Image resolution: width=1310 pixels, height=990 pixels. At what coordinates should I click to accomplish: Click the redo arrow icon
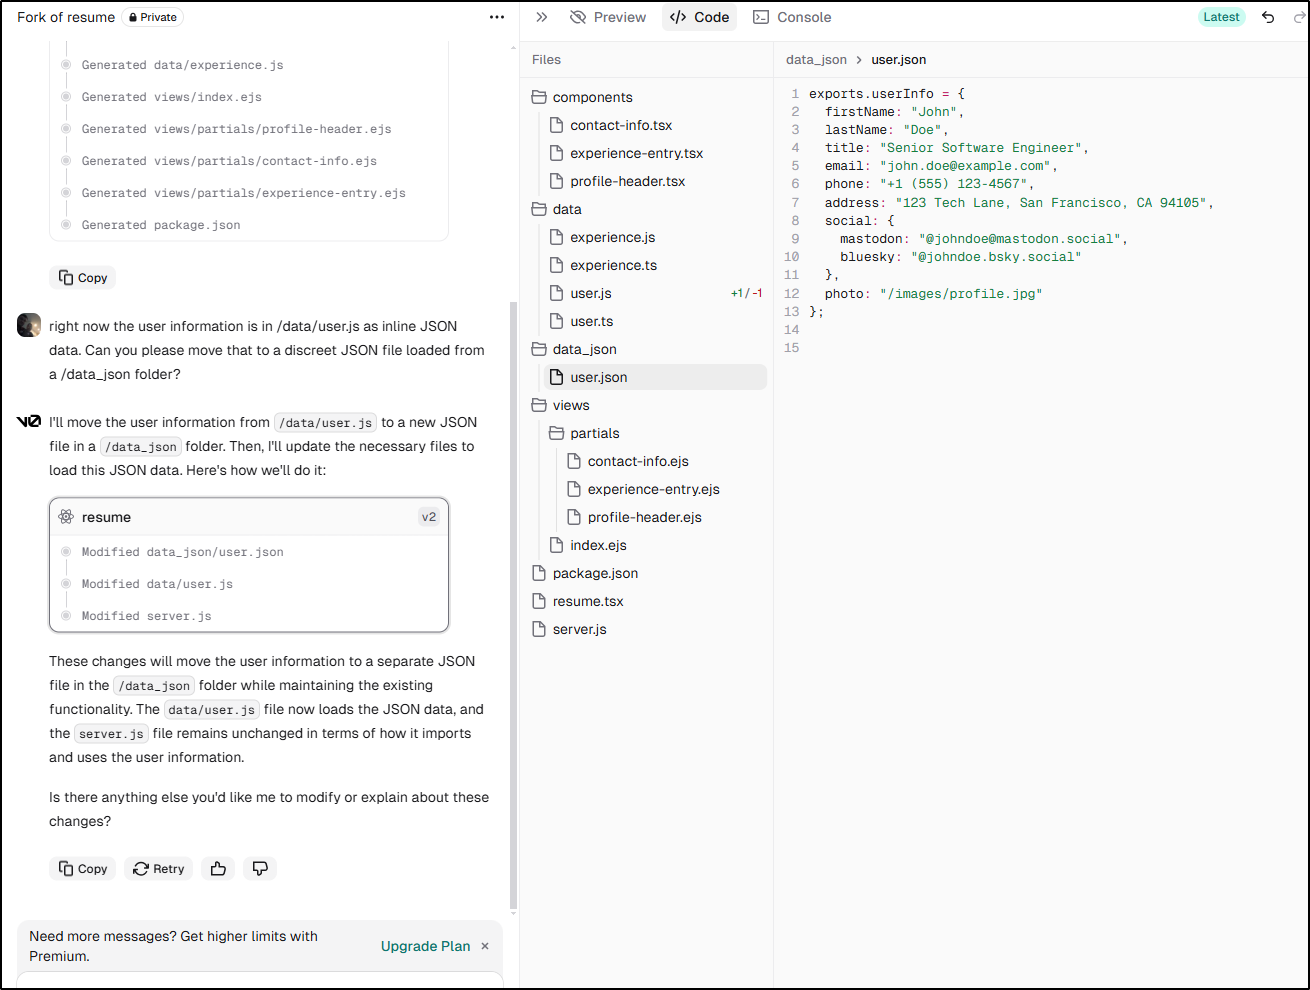1299,17
